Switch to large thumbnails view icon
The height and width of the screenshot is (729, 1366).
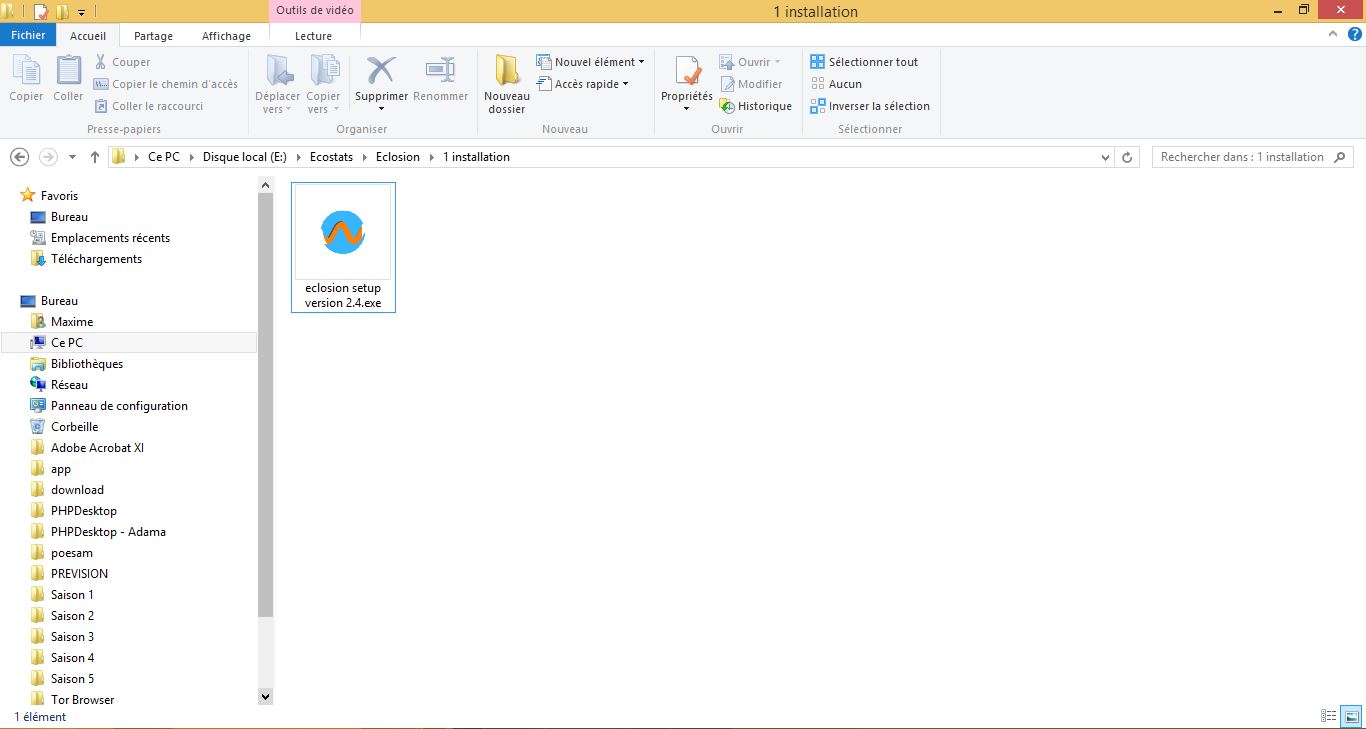pyautogui.click(x=1351, y=716)
